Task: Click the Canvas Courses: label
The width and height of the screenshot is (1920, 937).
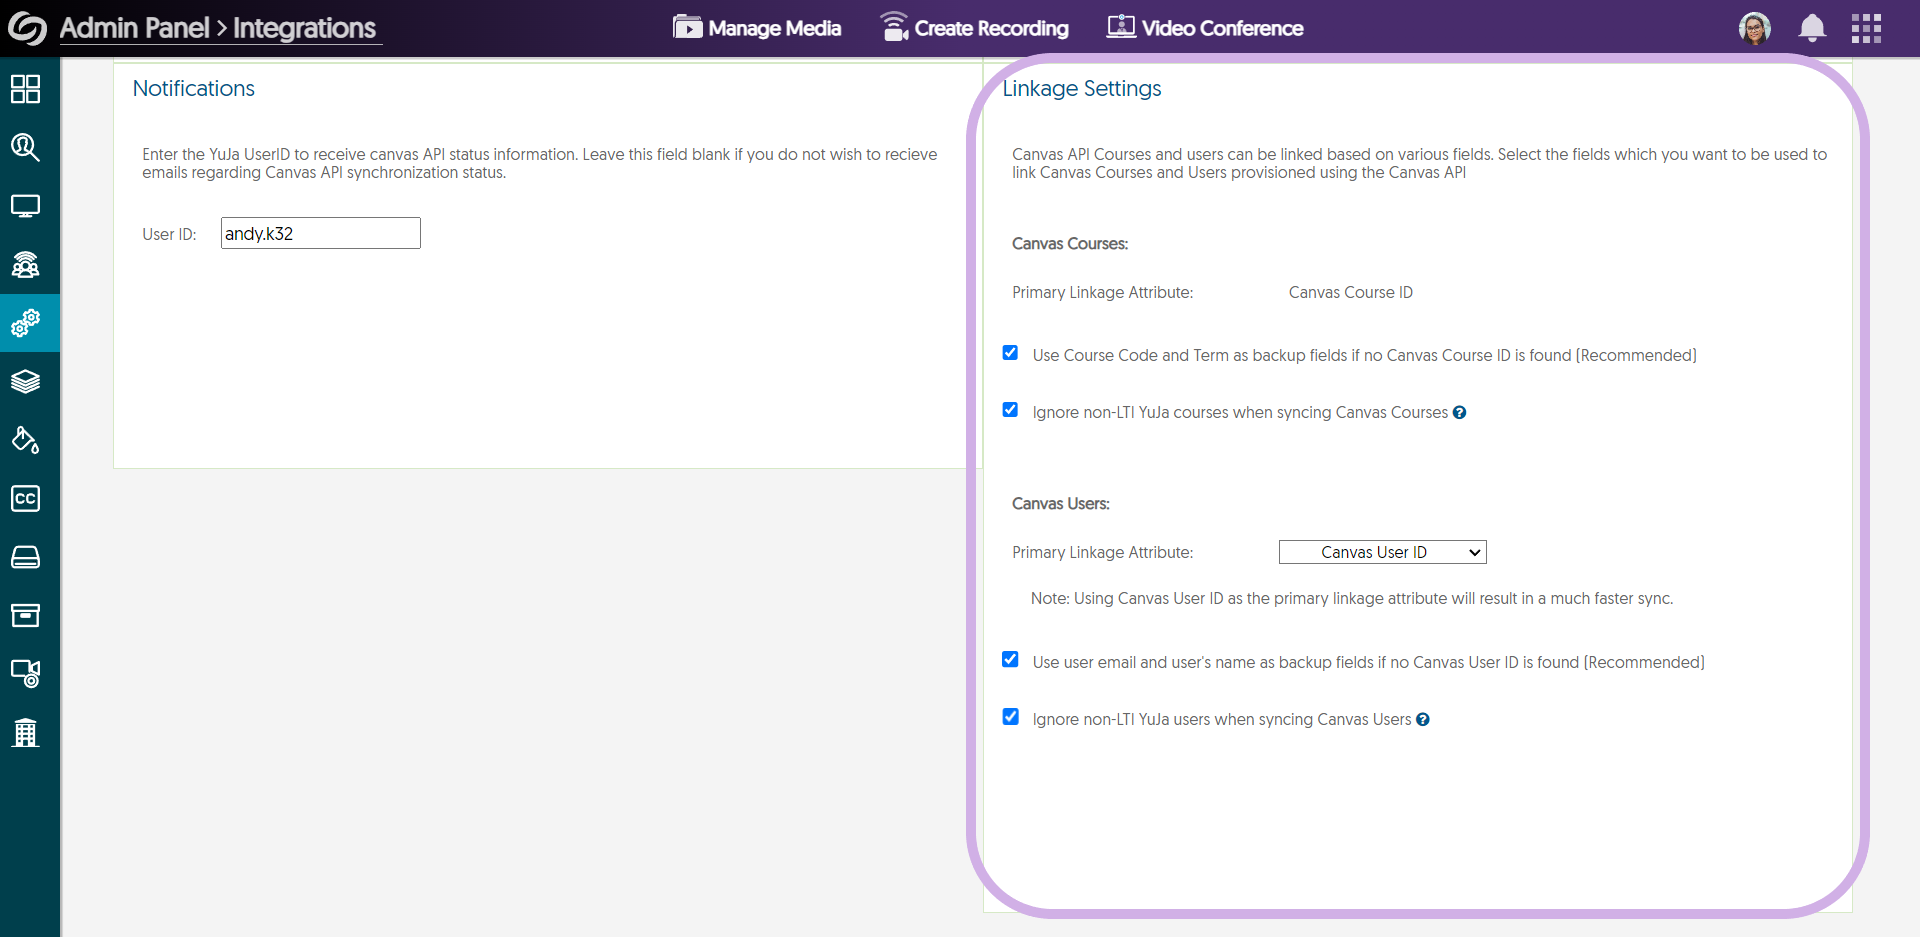Action: tap(1070, 243)
